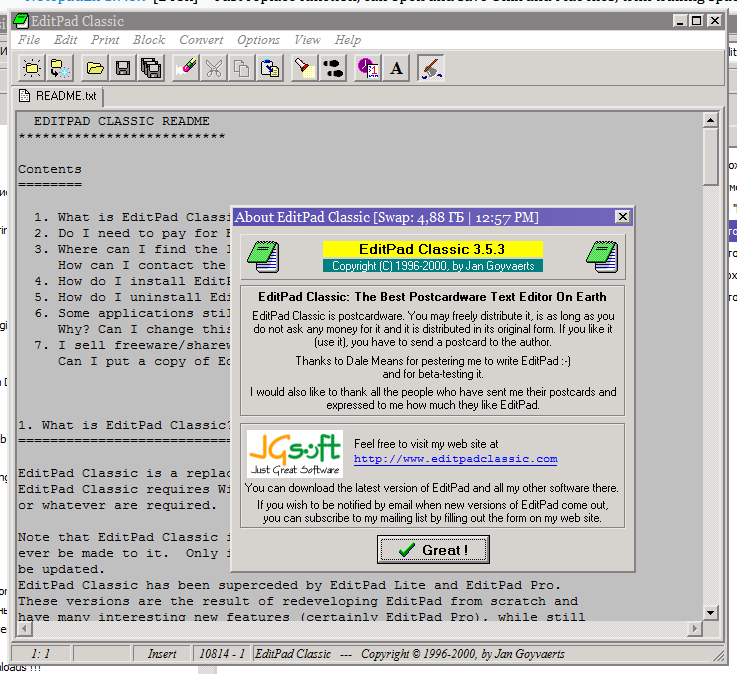Save the file with the floppy disk icon

[123, 69]
